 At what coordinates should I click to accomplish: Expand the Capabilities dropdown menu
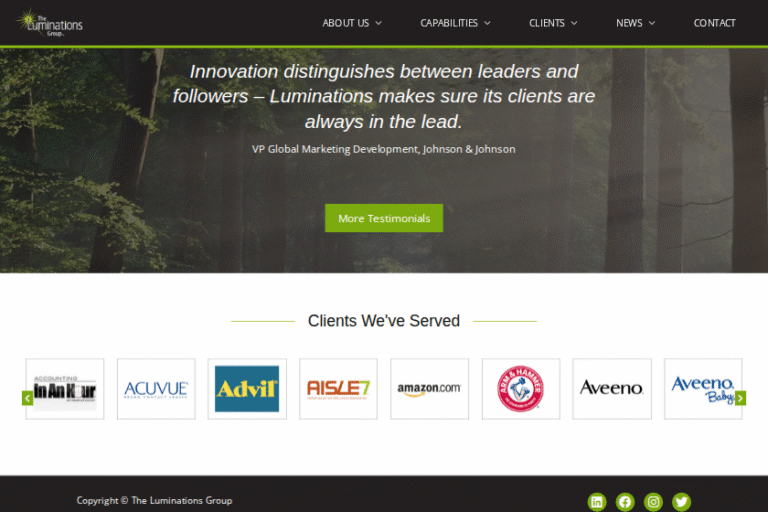(455, 23)
